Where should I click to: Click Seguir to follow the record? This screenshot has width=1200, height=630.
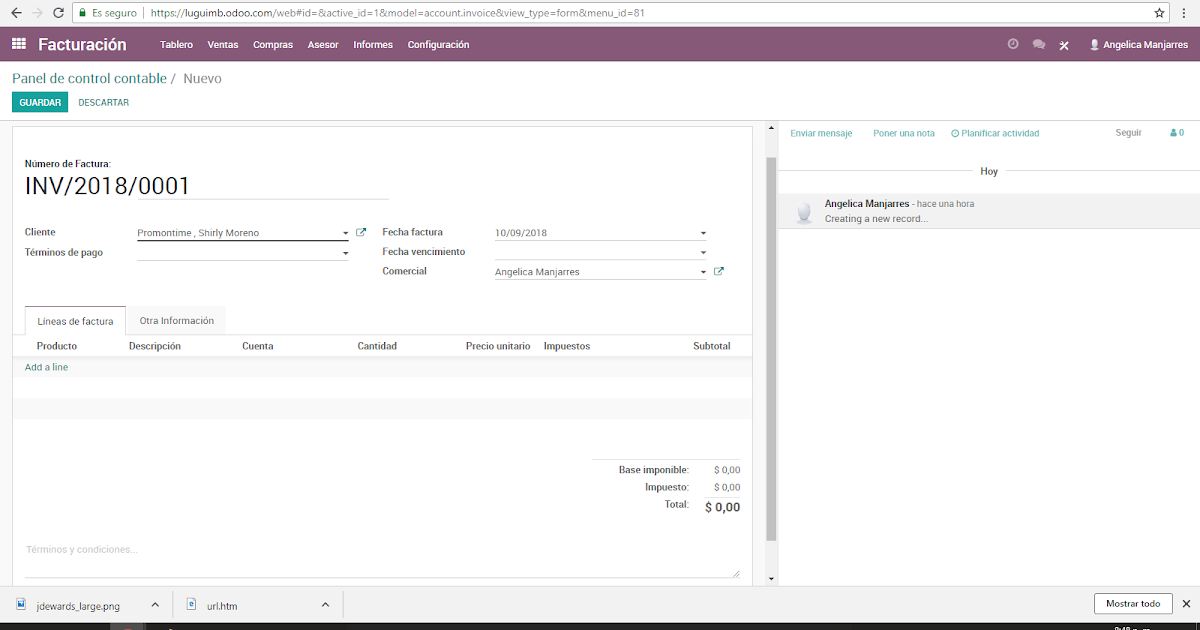[x=1128, y=132]
